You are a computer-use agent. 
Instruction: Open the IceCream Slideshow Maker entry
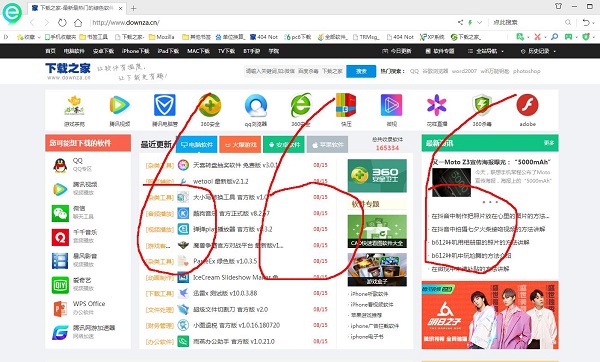(x=235, y=277)
